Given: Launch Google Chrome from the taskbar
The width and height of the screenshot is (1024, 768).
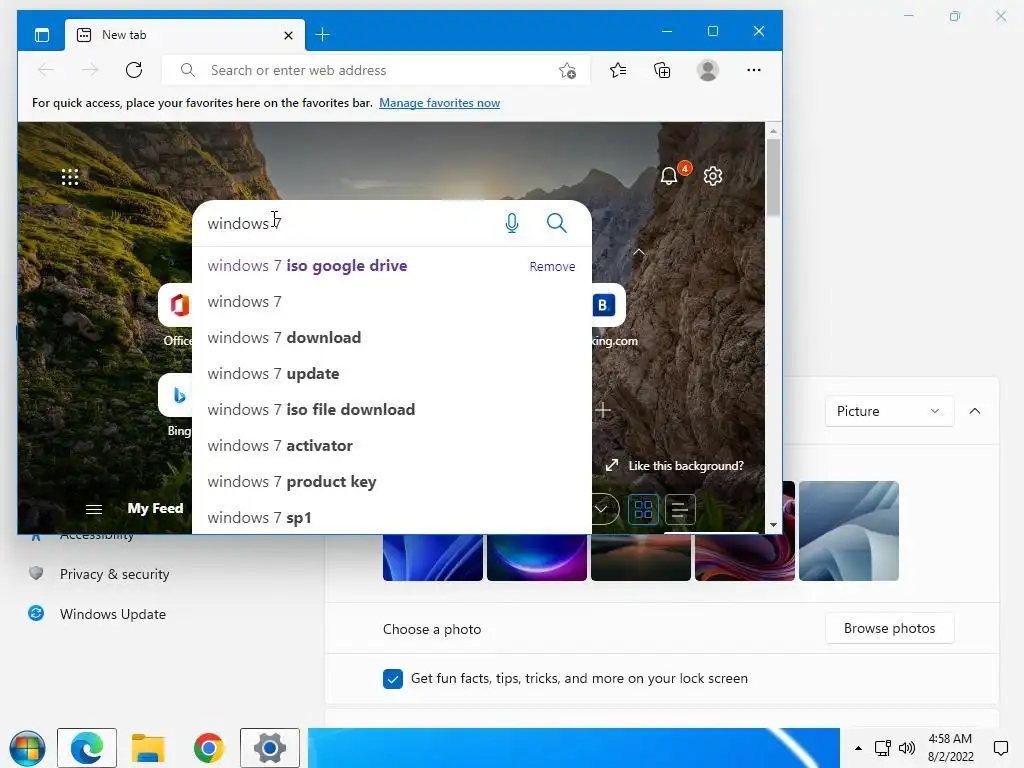Looking at the screenshot, I should pos(209,748).
